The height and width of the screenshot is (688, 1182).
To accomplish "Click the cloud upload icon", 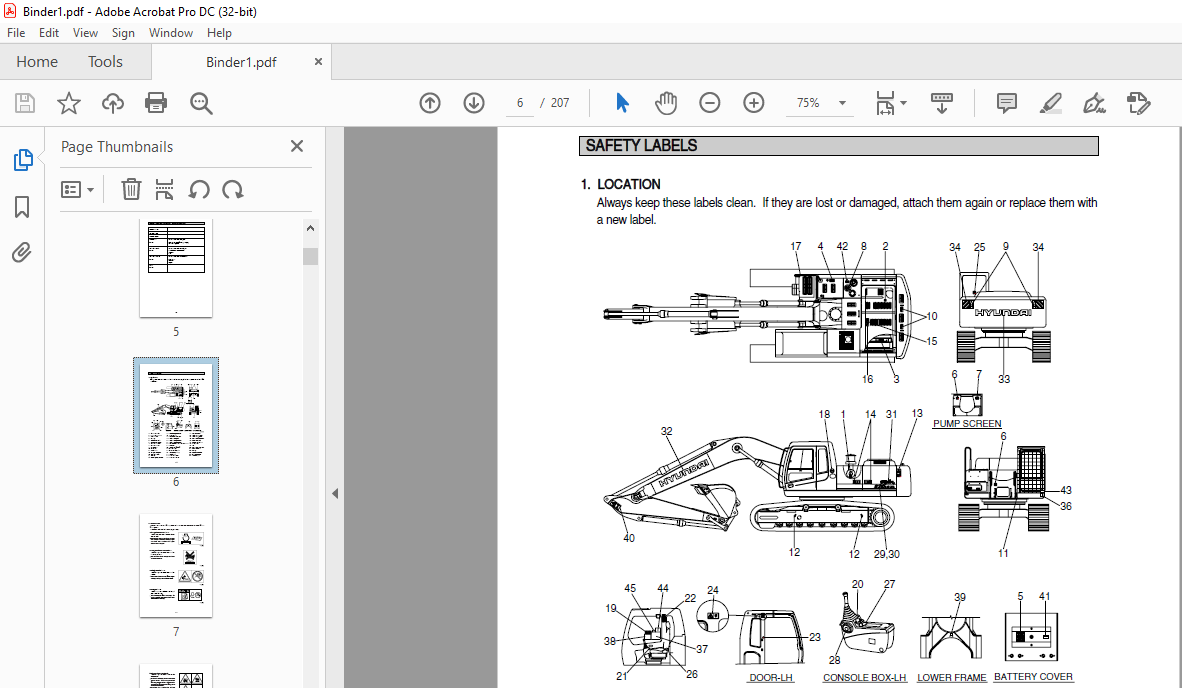I will click(x=113, y=103).
